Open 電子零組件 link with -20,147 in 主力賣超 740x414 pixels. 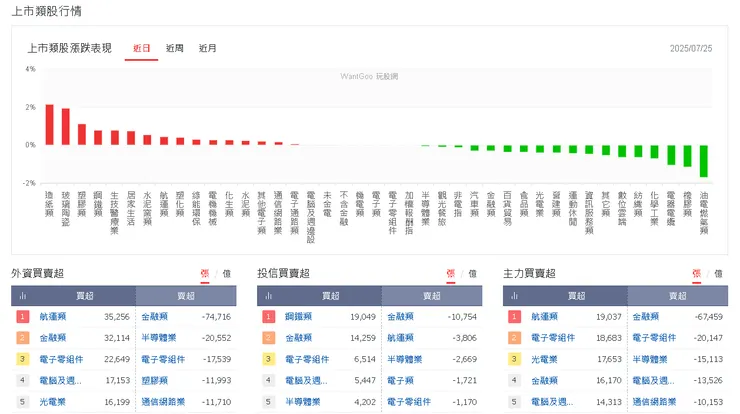pyautogui.click(x=655, y=338)
